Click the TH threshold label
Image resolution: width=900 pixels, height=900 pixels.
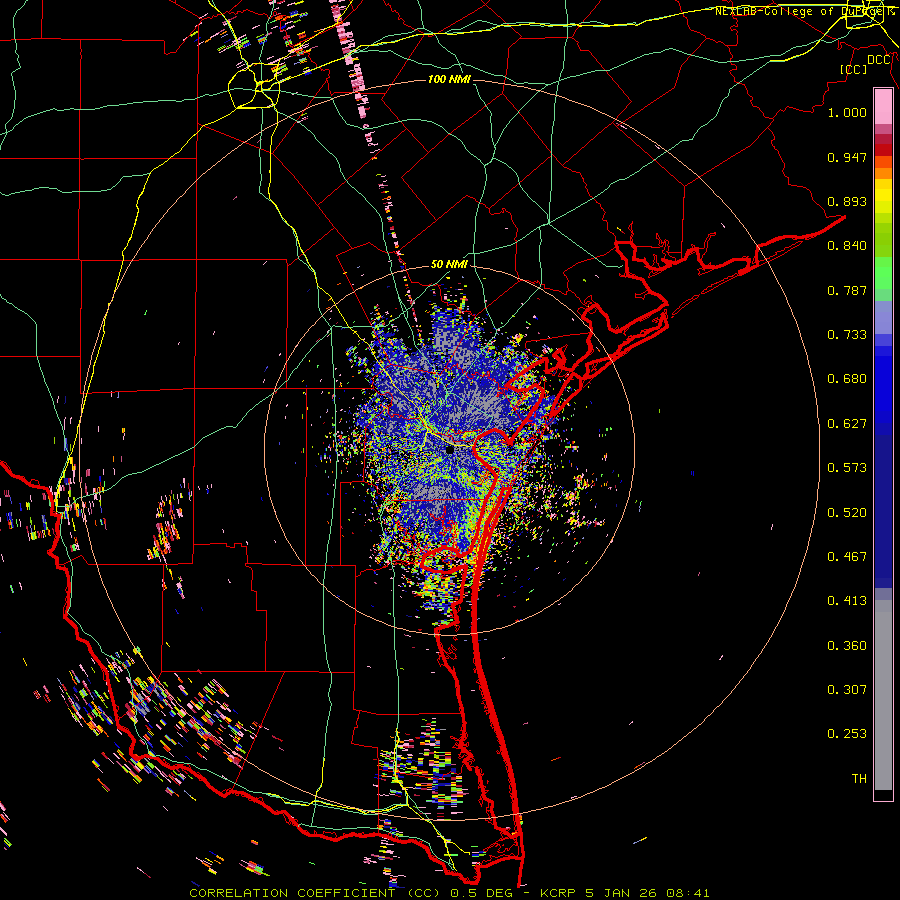pyautogui.click(x=859, y=779)
